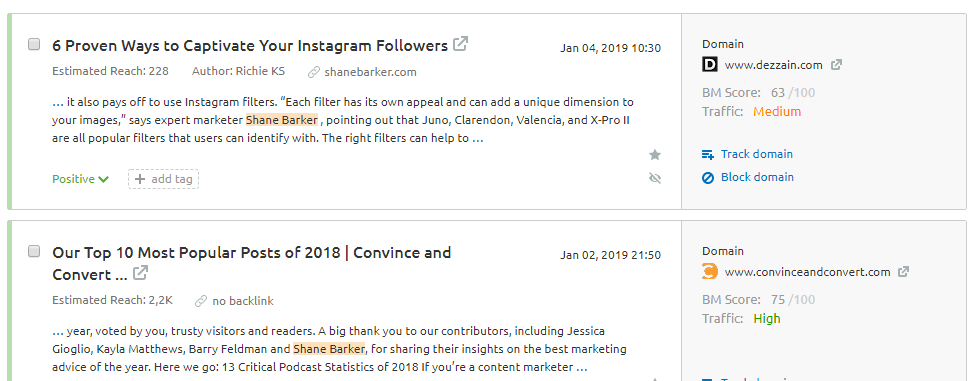969x381 pixels.
Task: Open the 6 Proven Ways article title
Action: pos(250,46)
